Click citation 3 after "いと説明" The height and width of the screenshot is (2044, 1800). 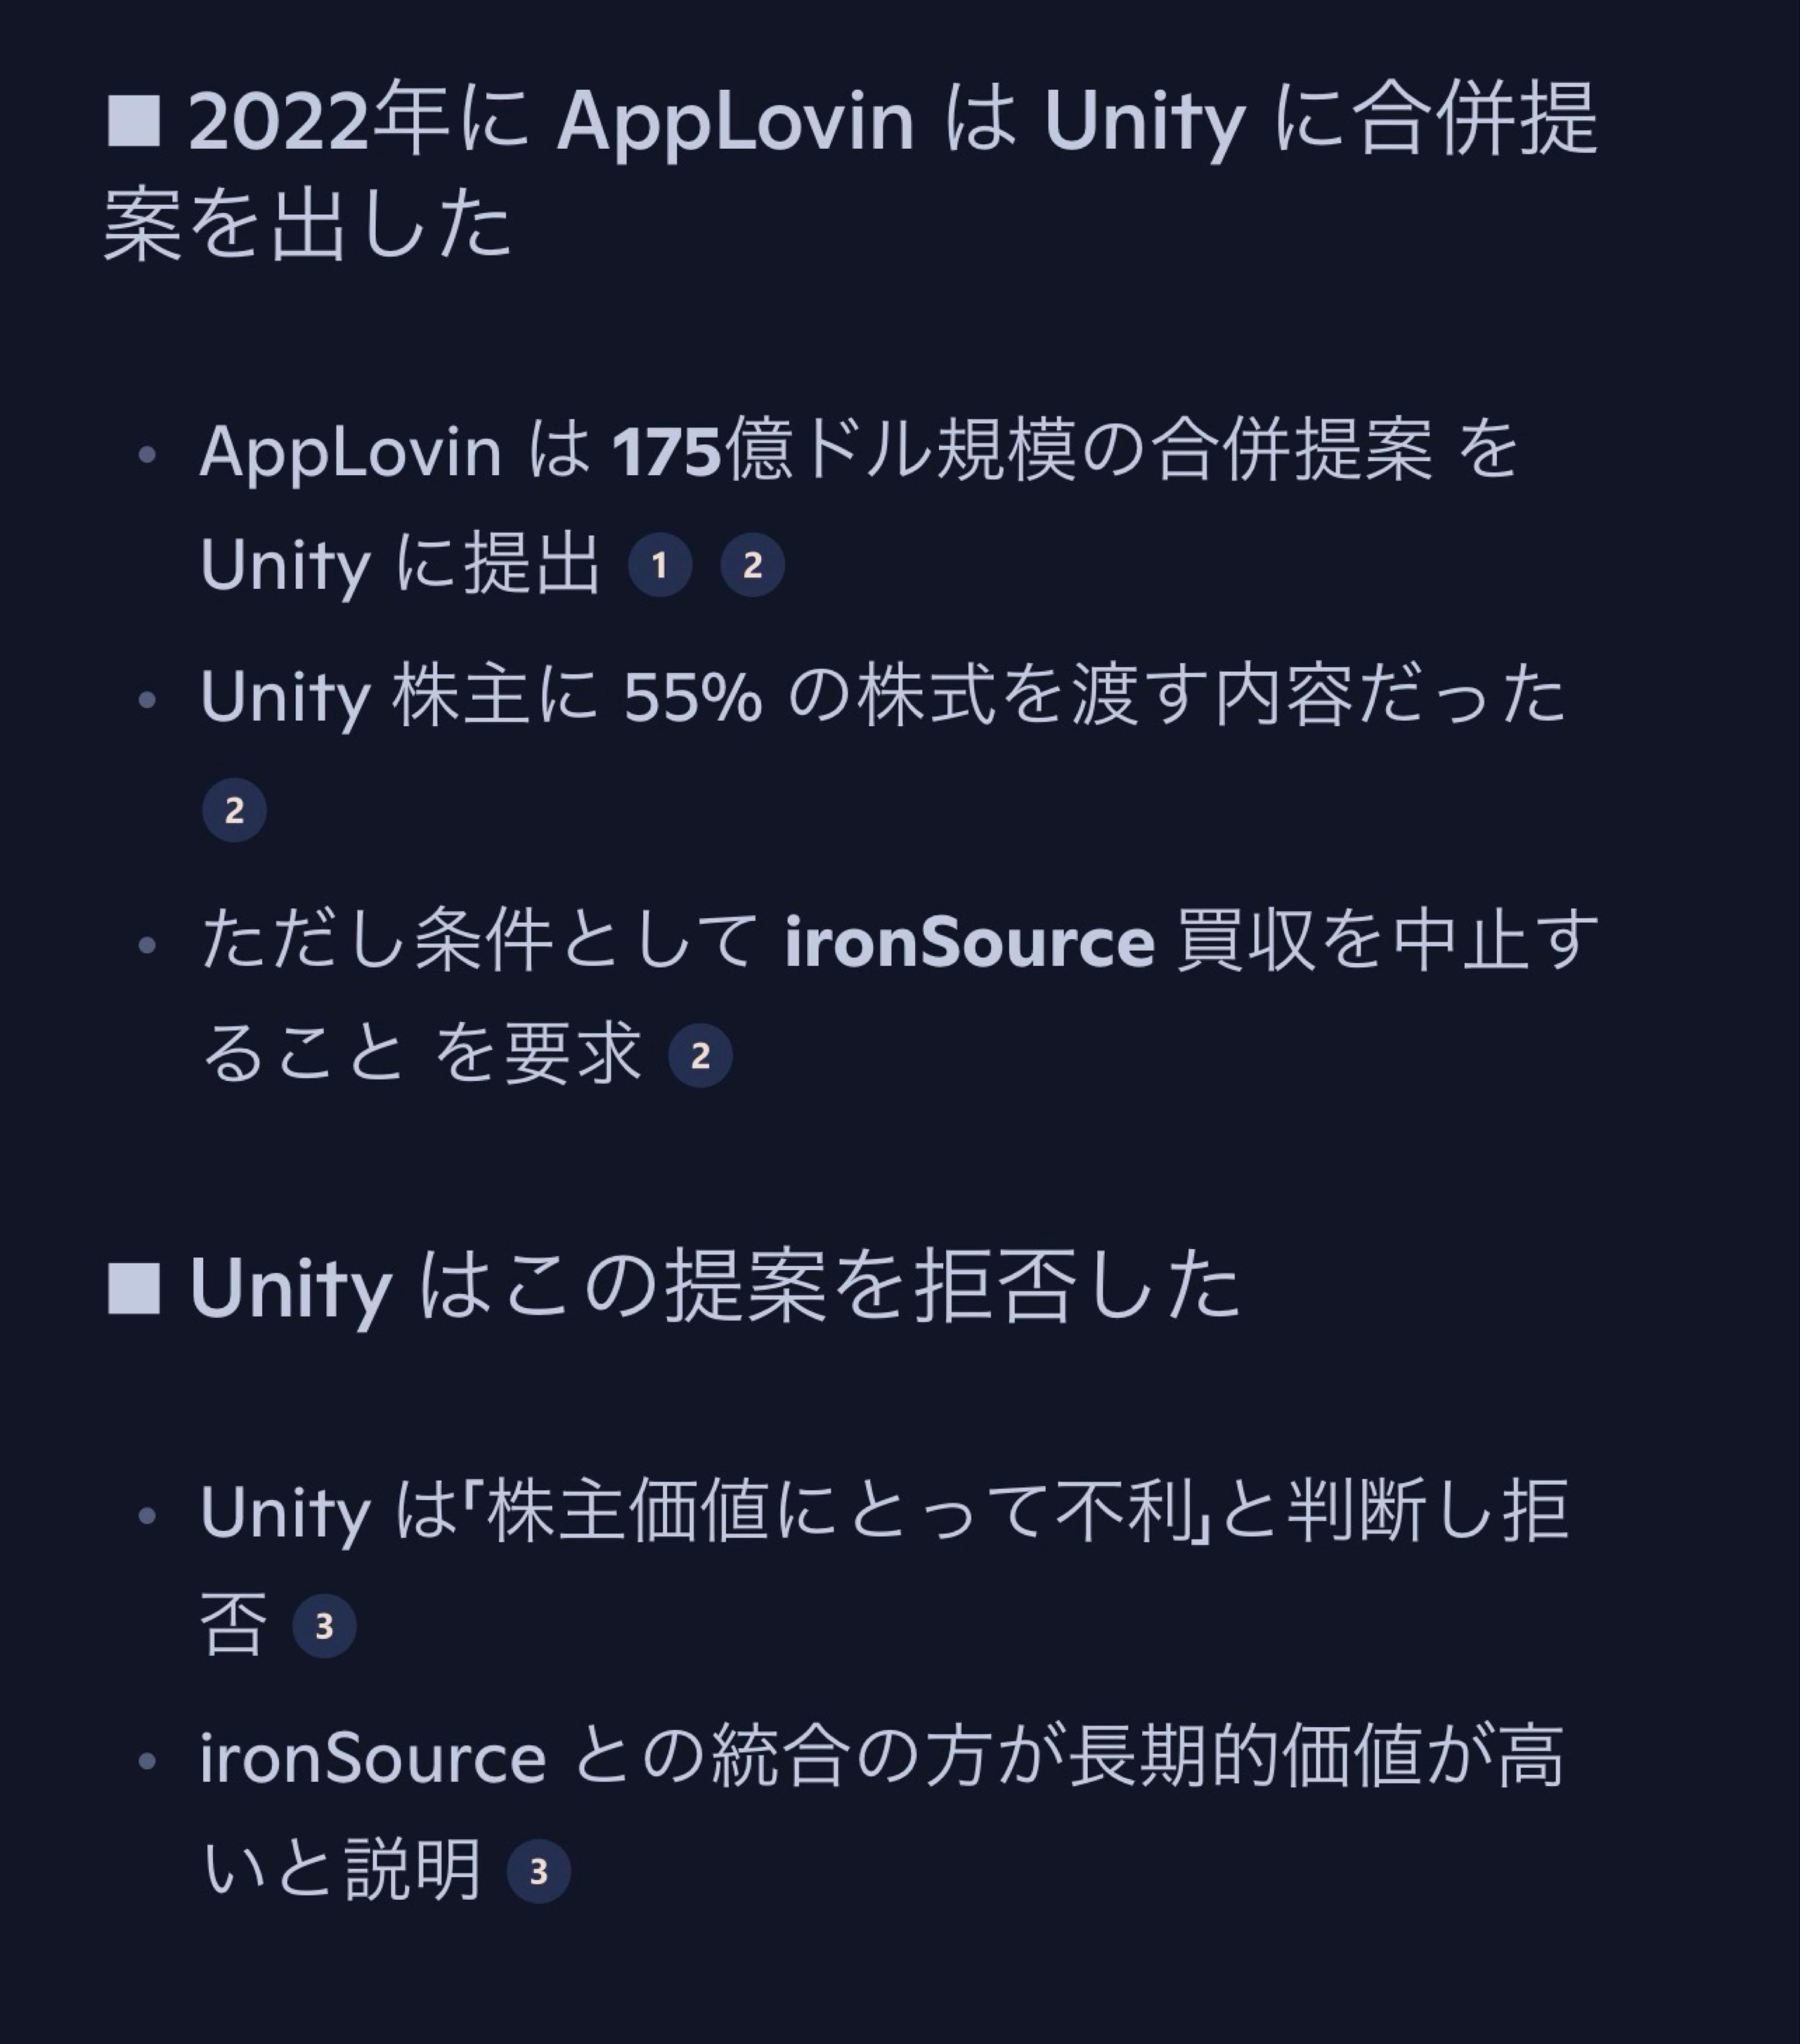coord(539,1872)
